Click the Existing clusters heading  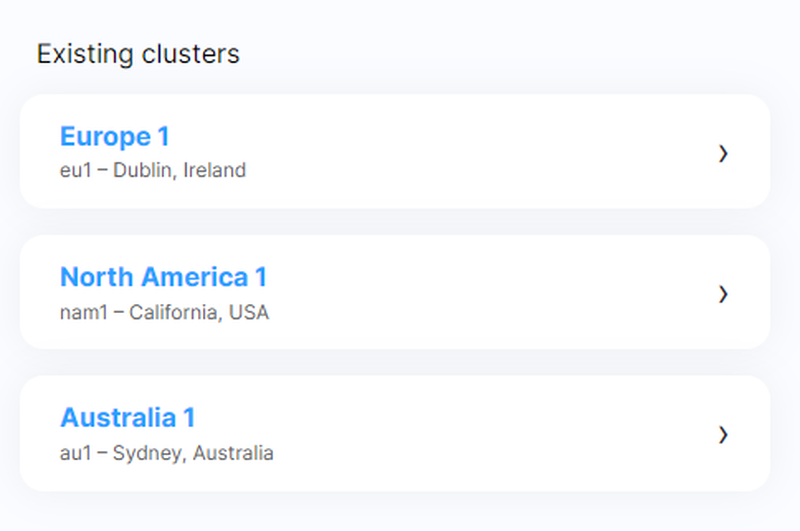[138, 54]
